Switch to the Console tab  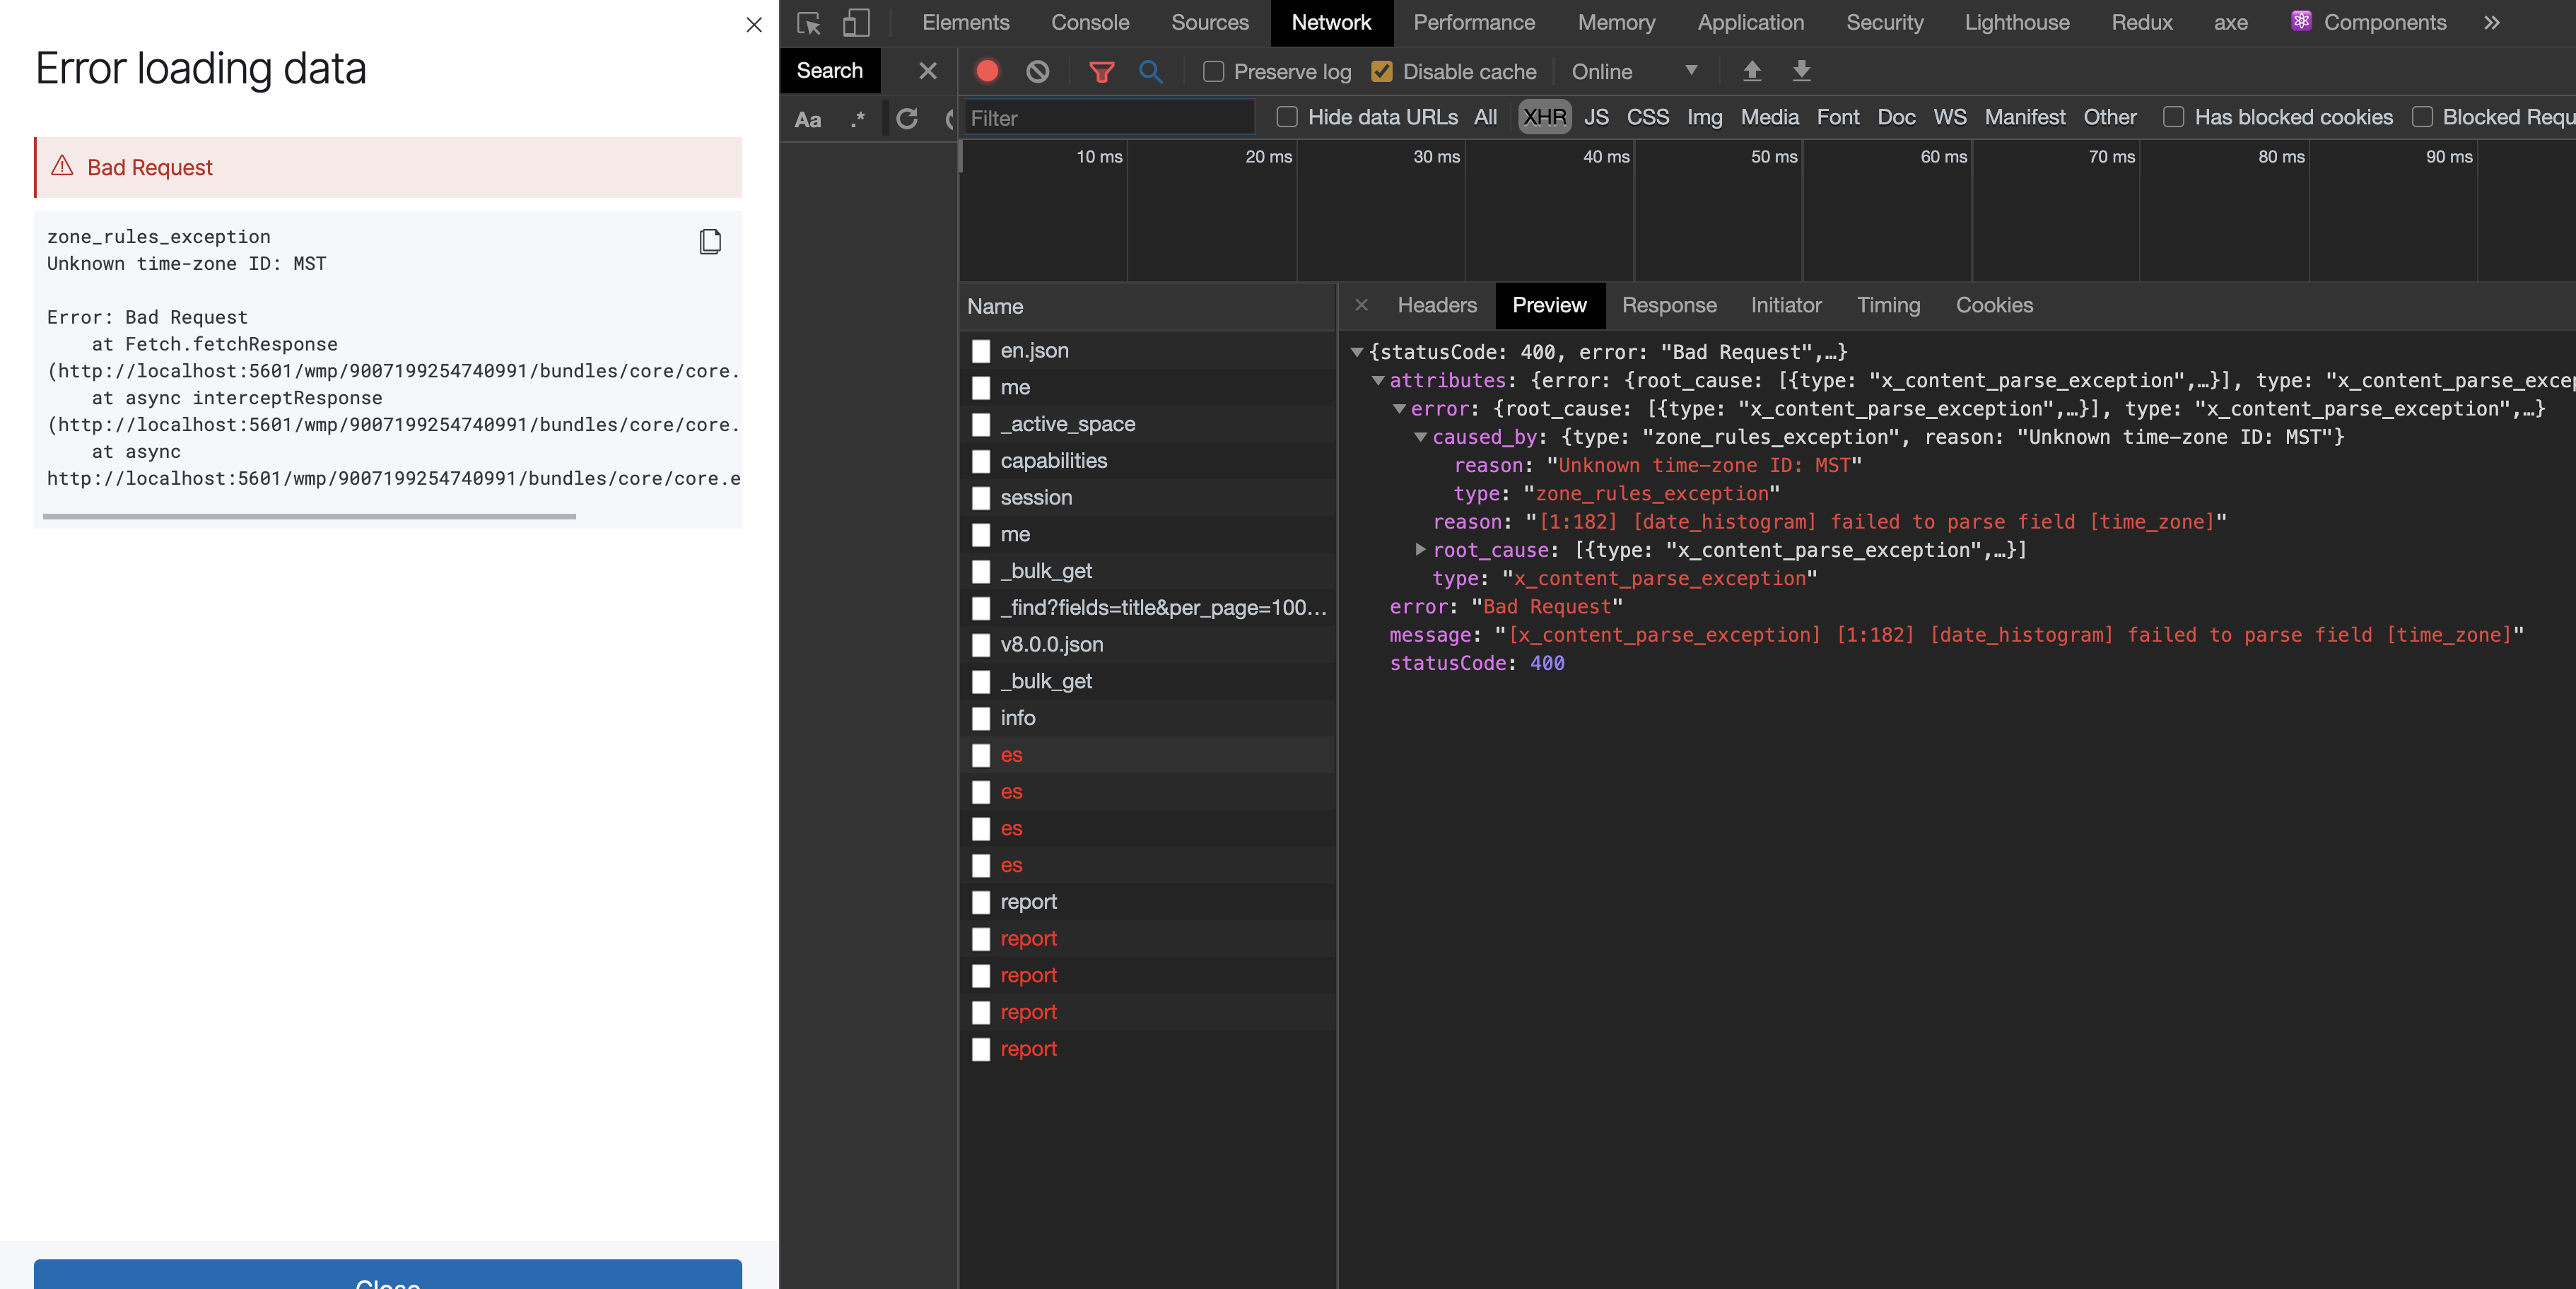point(1089,23)
